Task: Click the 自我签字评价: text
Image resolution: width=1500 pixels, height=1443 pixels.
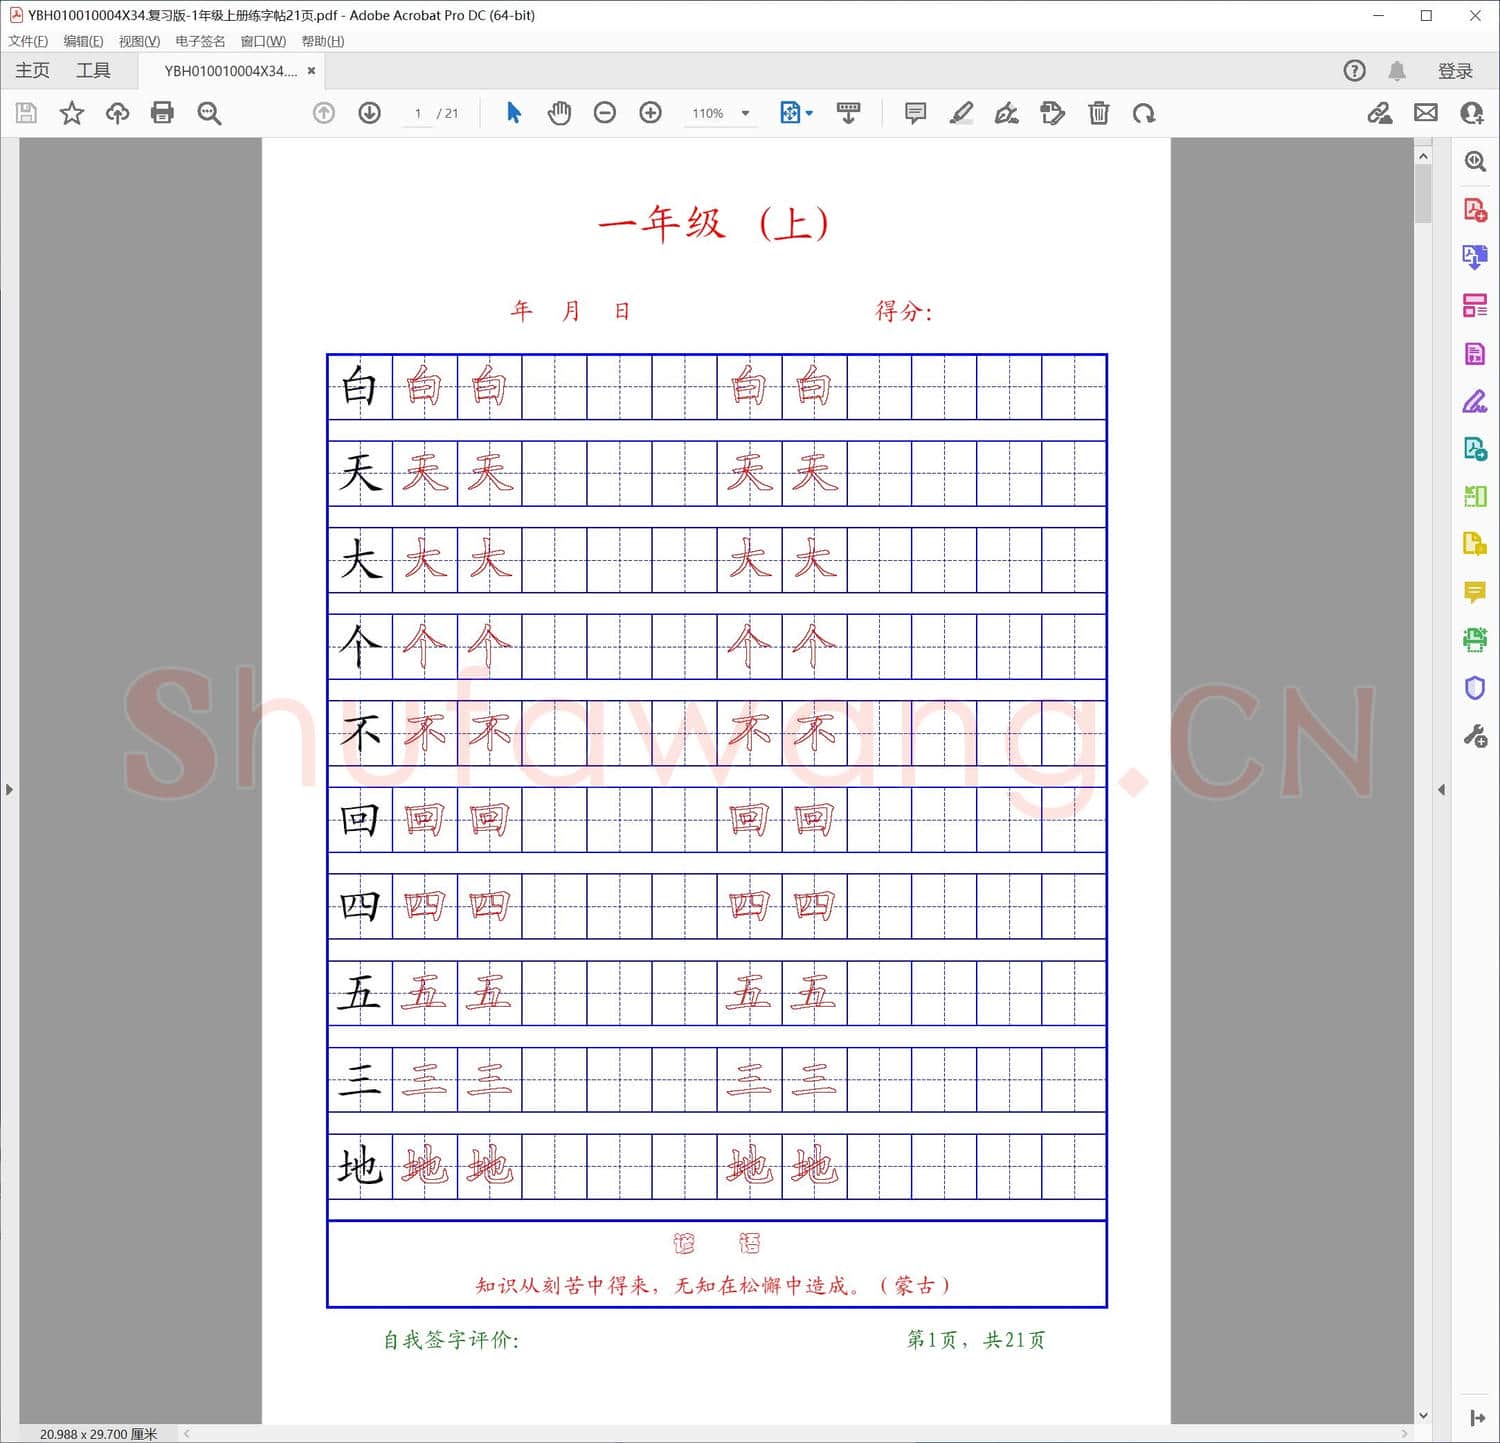Action: [451, 1340]
